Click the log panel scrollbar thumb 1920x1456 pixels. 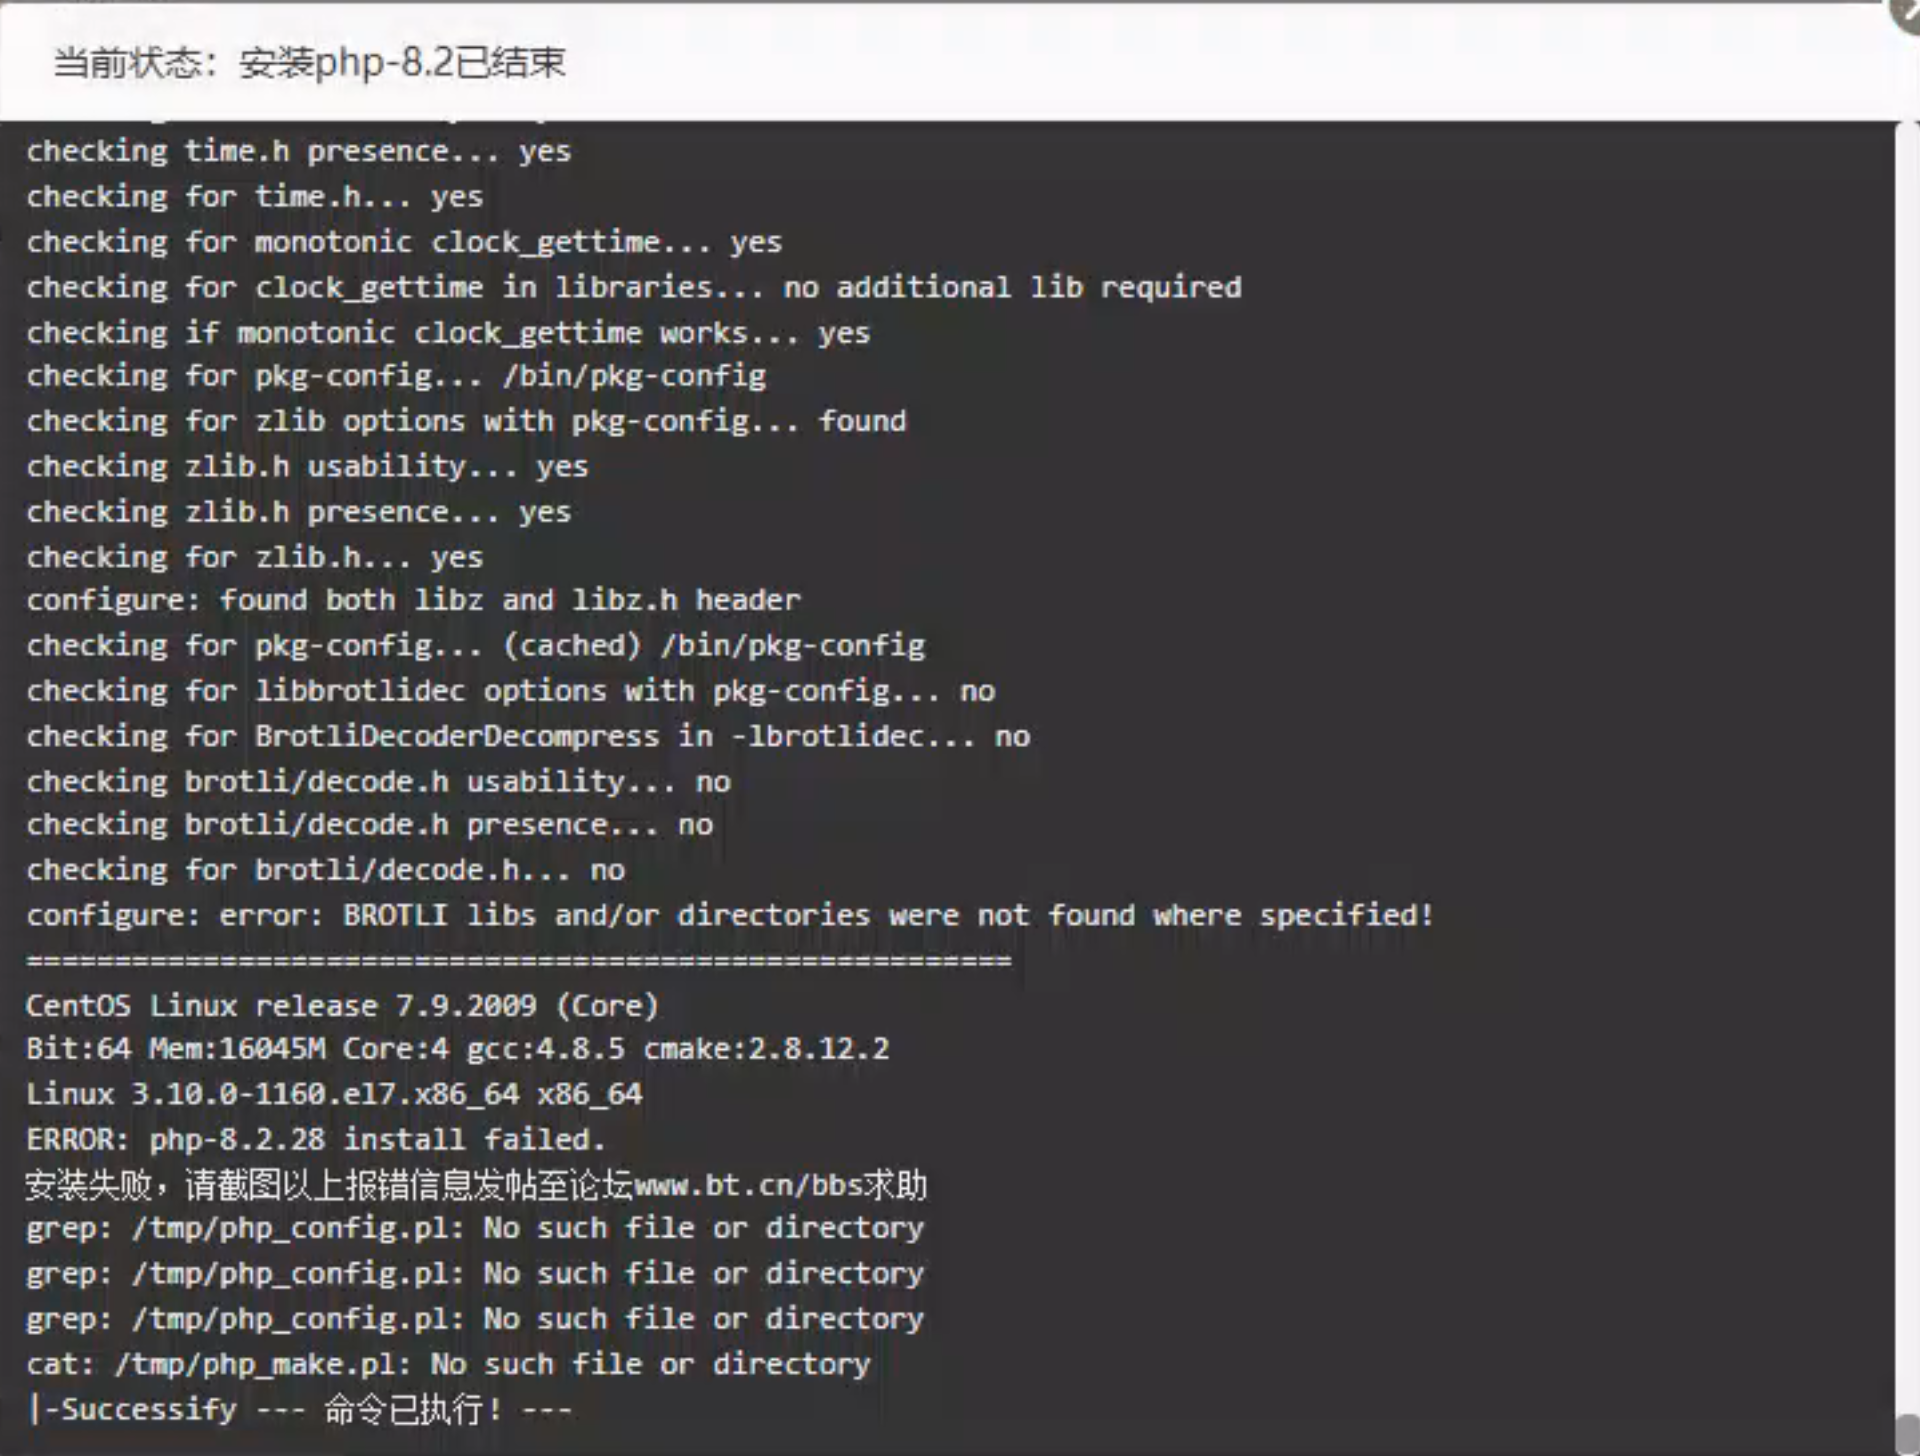[x=1907, y=1434]
